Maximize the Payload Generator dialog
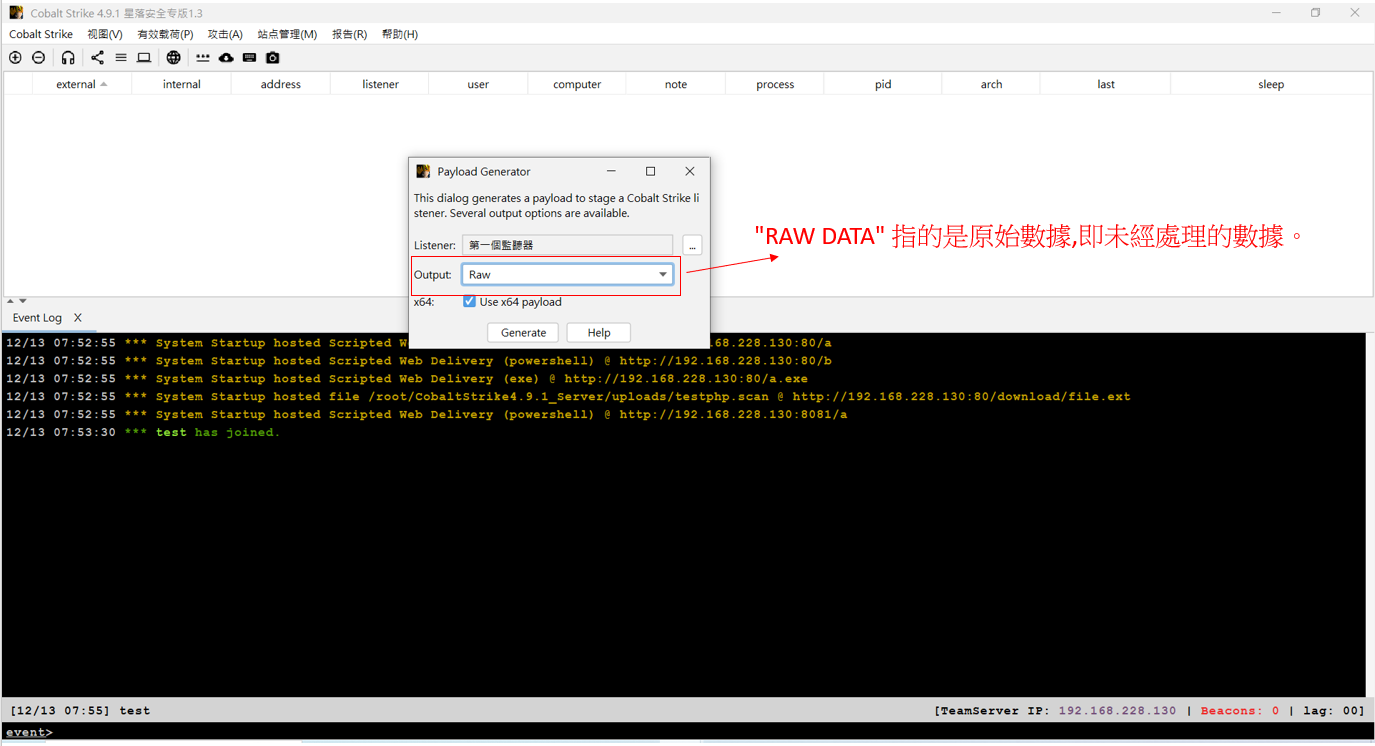This screenshot has height=746, width=1375. (x=650, y=171)
